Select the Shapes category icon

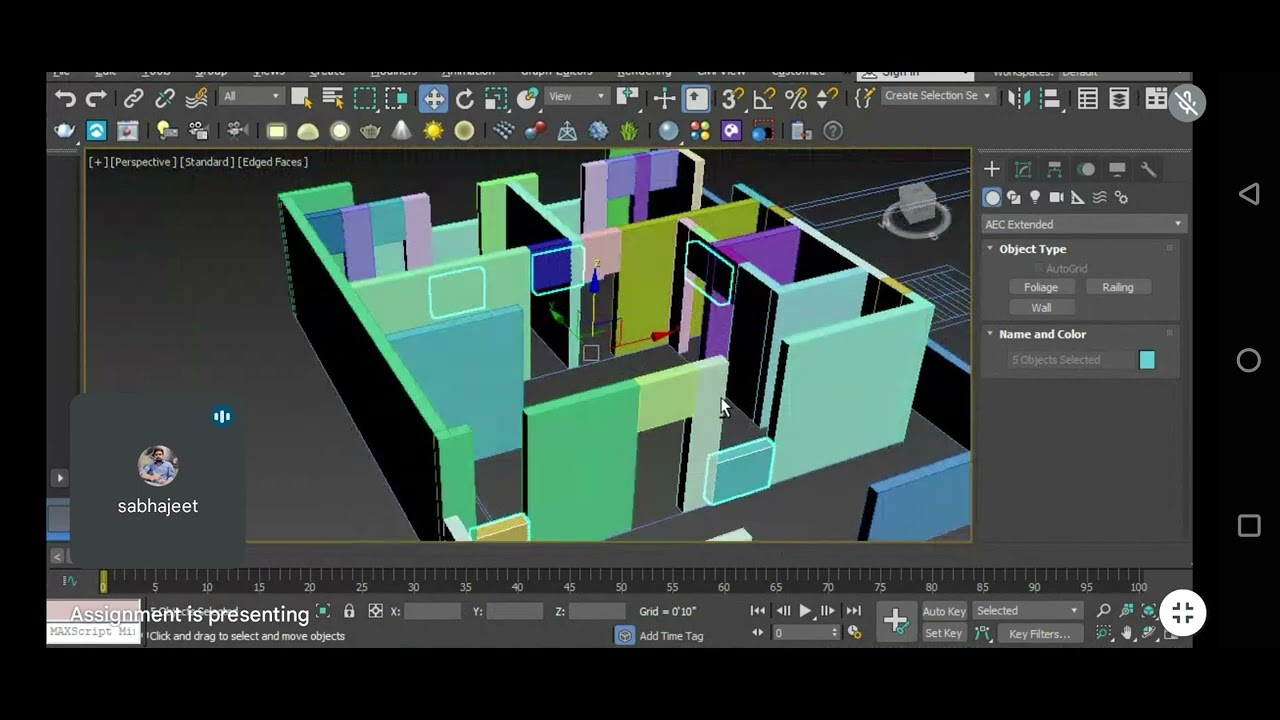click(x=1014, y=197)
